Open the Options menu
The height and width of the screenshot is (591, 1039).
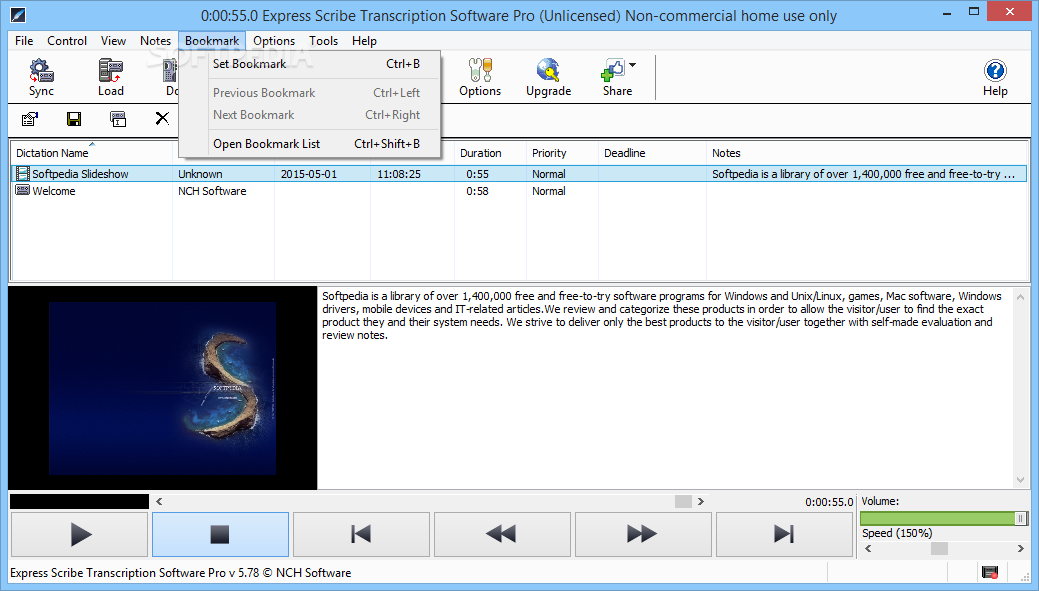coord(274,41)
